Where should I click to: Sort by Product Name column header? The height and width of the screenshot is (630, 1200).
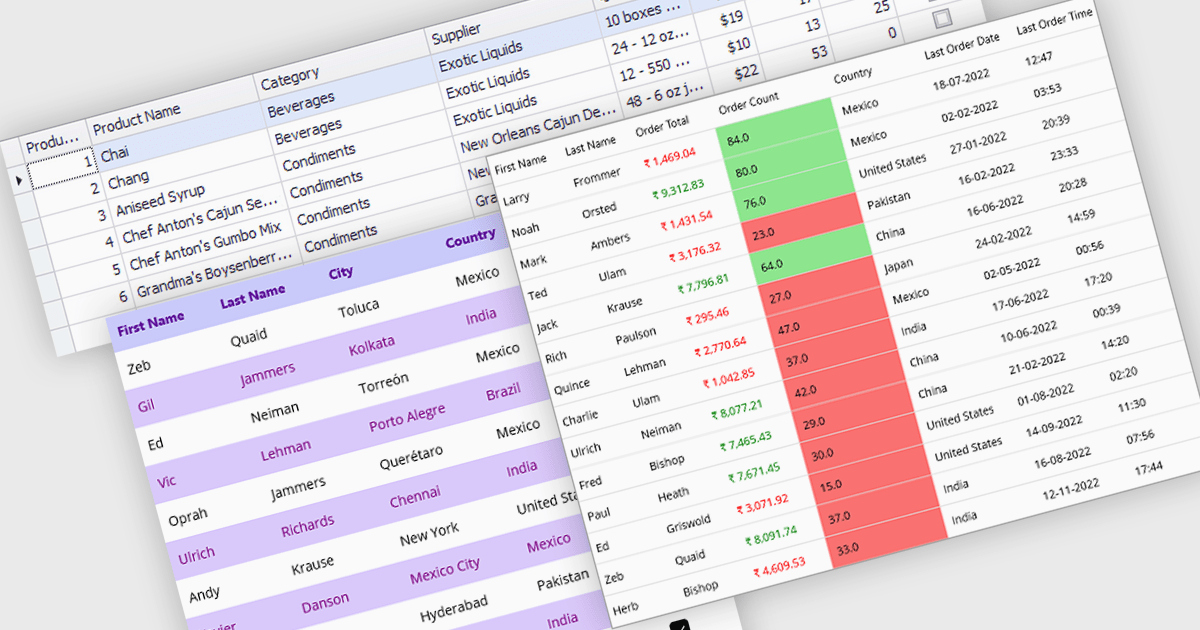click(139, 115)
